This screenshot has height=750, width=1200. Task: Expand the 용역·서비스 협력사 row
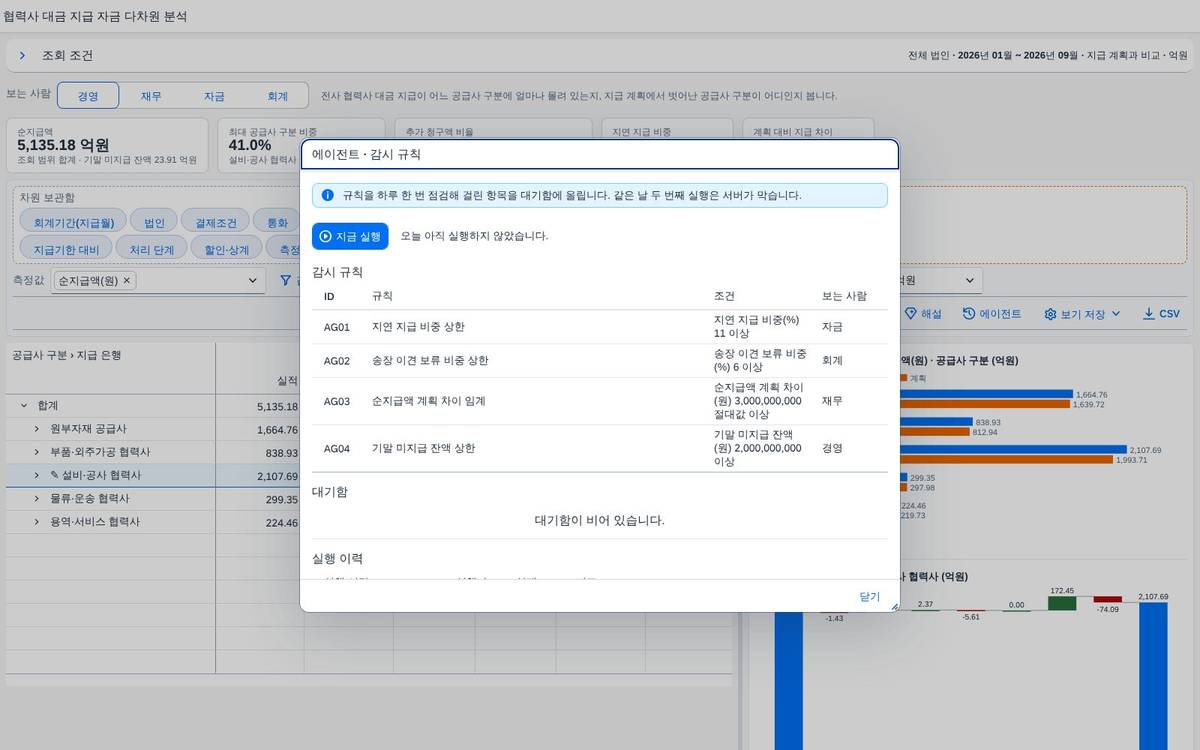pyautogui.click(x=37, y=522)
